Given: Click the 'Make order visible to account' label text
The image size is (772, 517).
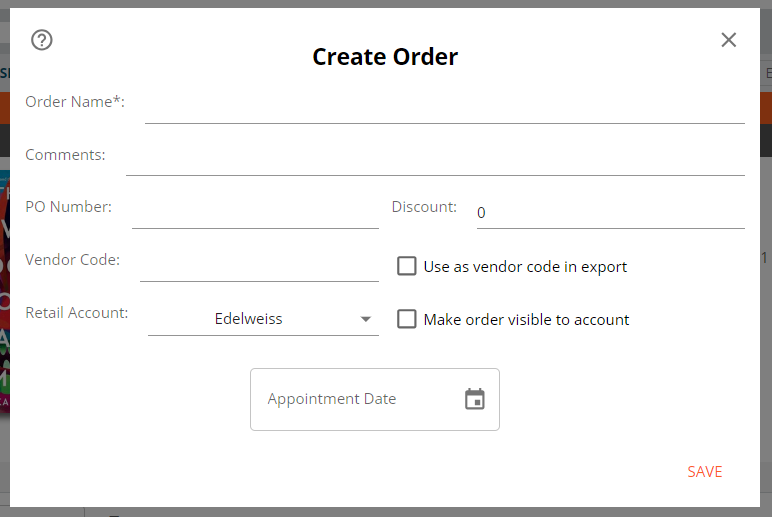Looking at the screenshot, I should (526, 320).
